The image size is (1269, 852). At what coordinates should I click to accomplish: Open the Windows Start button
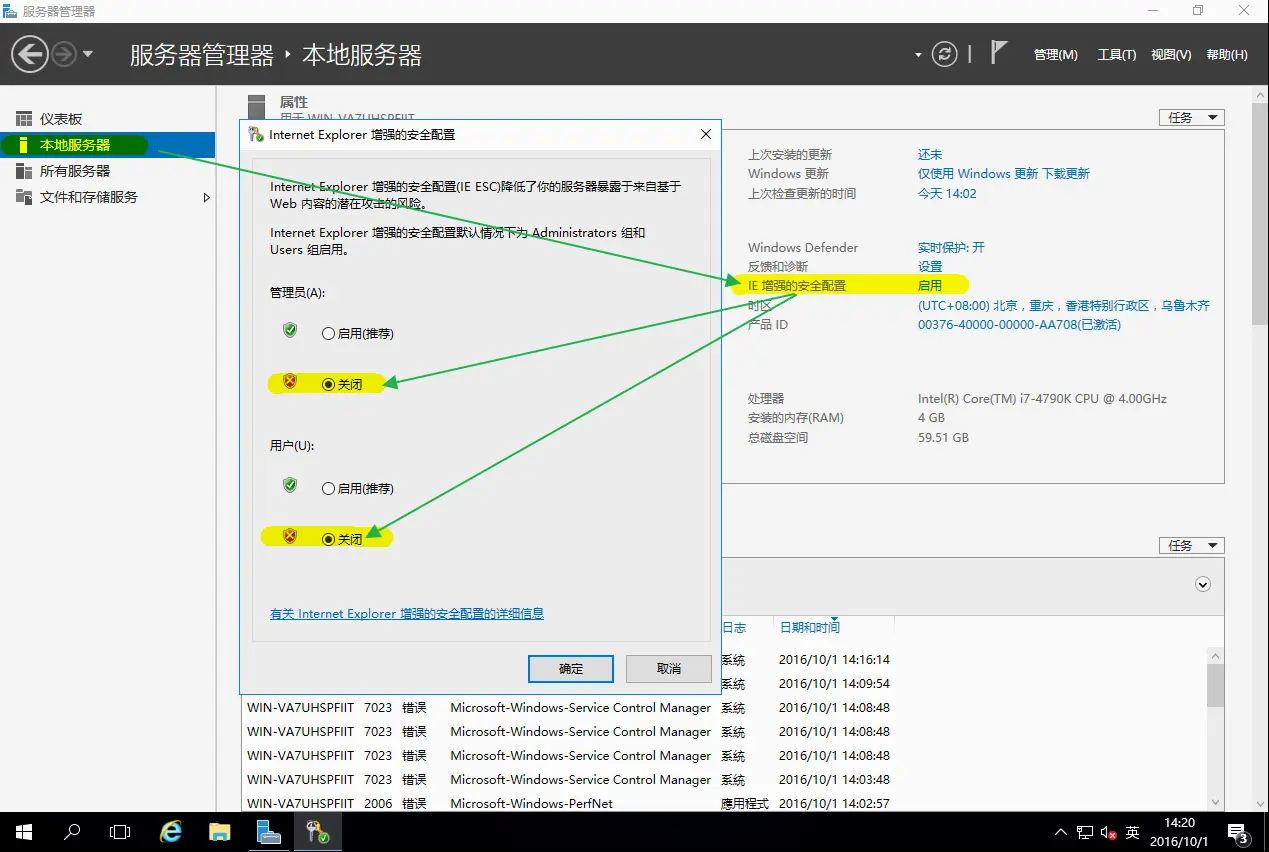pos(23,832)
